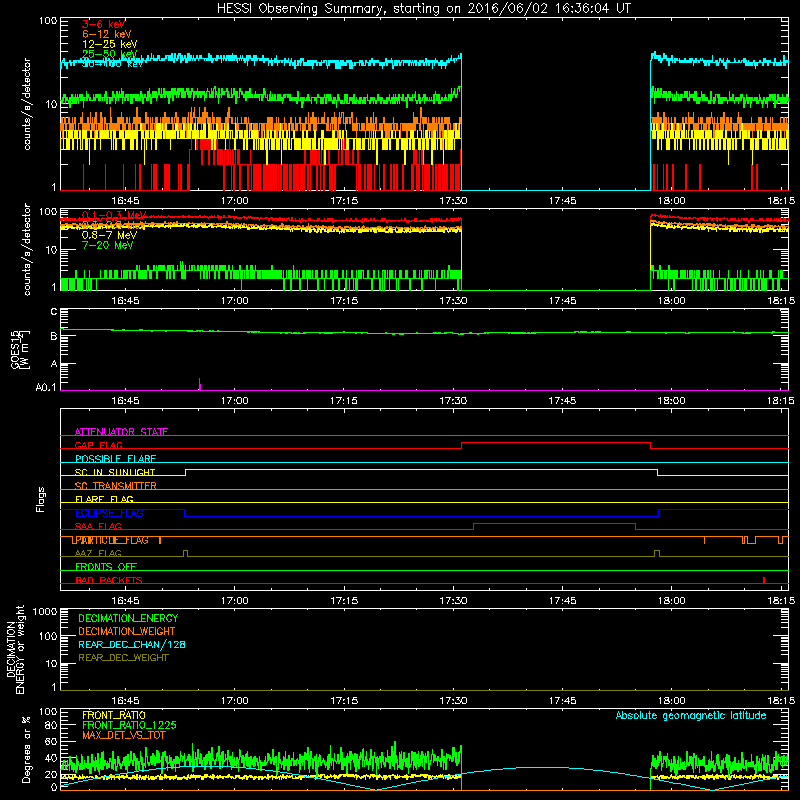Select the FLARE_FLAG label
The height and width of the screenshot is (800, 800).
click(104, 499)
